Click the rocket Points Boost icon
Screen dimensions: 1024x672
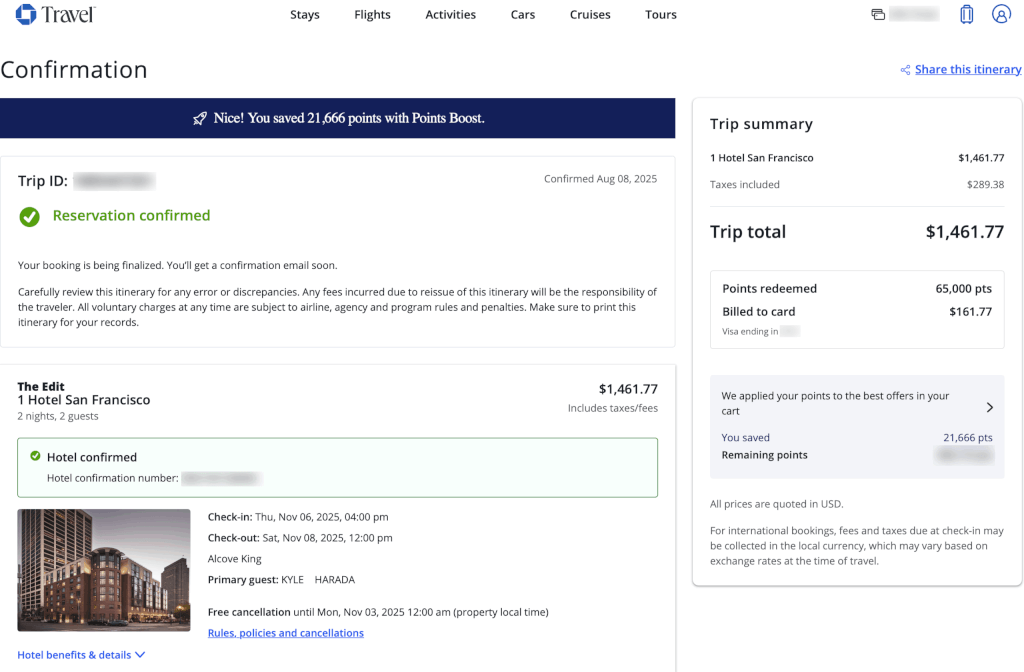200,118
